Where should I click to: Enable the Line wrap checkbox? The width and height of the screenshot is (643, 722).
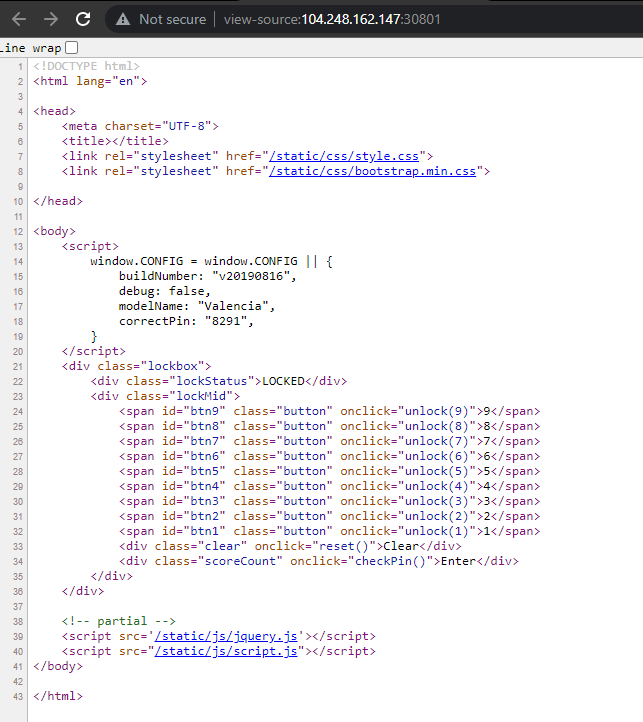71,48
